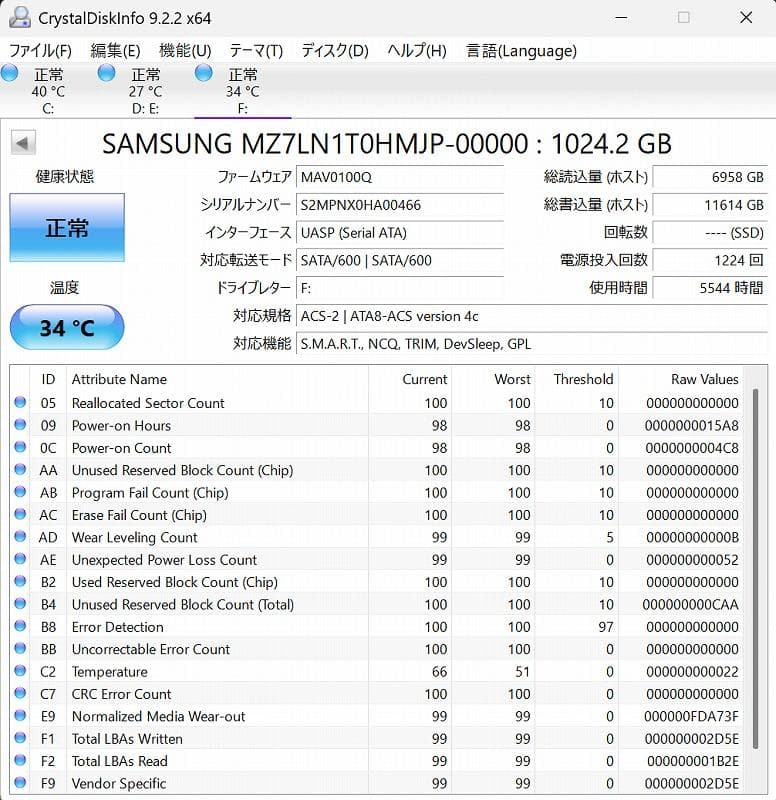Click the status dot for Total LBAs Written
776x800 pixels.
20,738
